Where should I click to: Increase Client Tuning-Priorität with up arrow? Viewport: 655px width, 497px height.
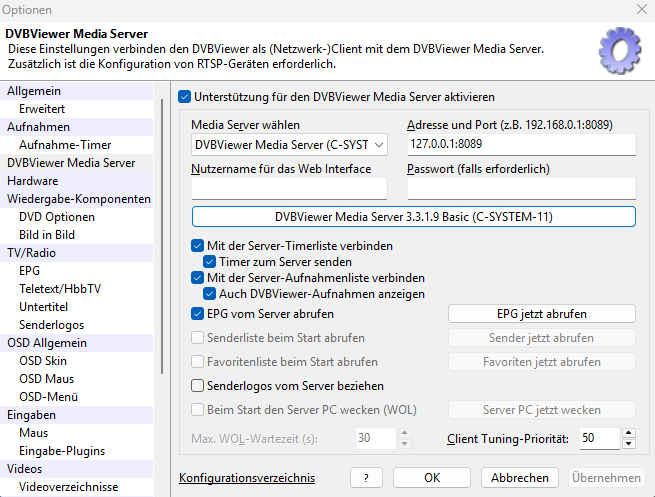629,433
